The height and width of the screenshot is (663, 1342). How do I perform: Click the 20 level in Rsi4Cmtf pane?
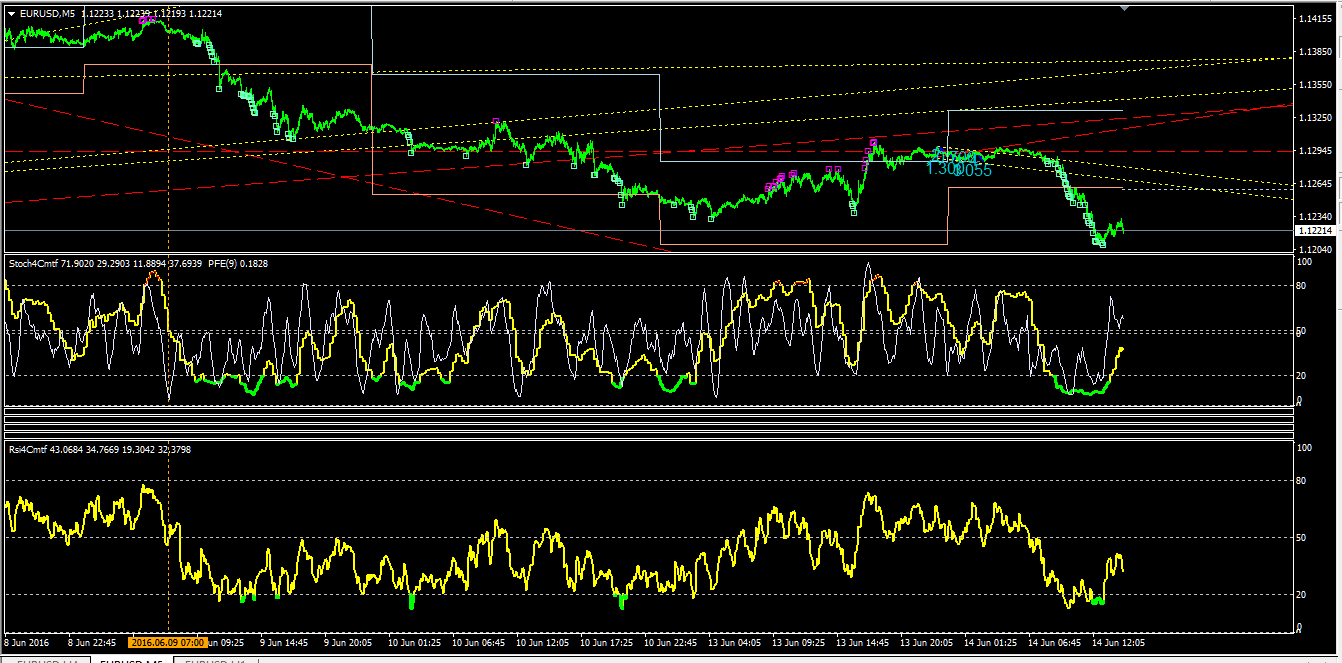[1301, 595]
